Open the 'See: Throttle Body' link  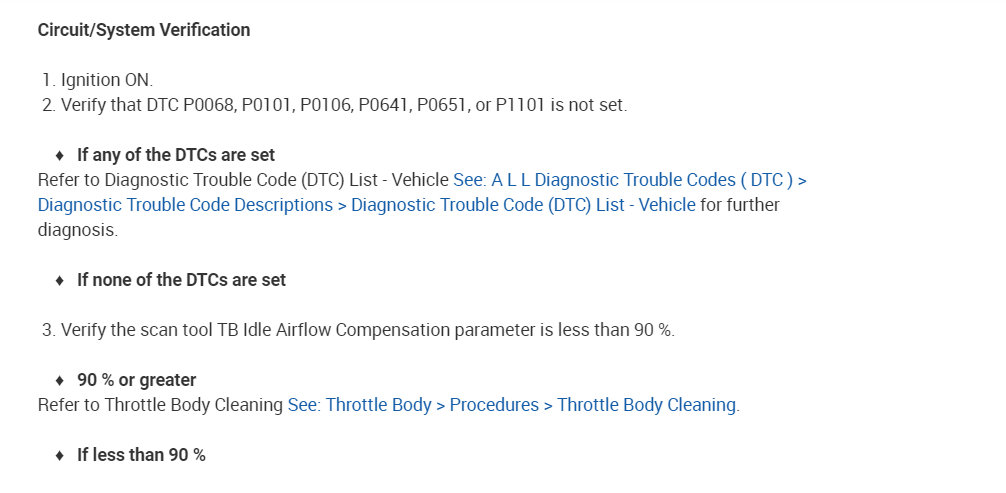point(359,405)
